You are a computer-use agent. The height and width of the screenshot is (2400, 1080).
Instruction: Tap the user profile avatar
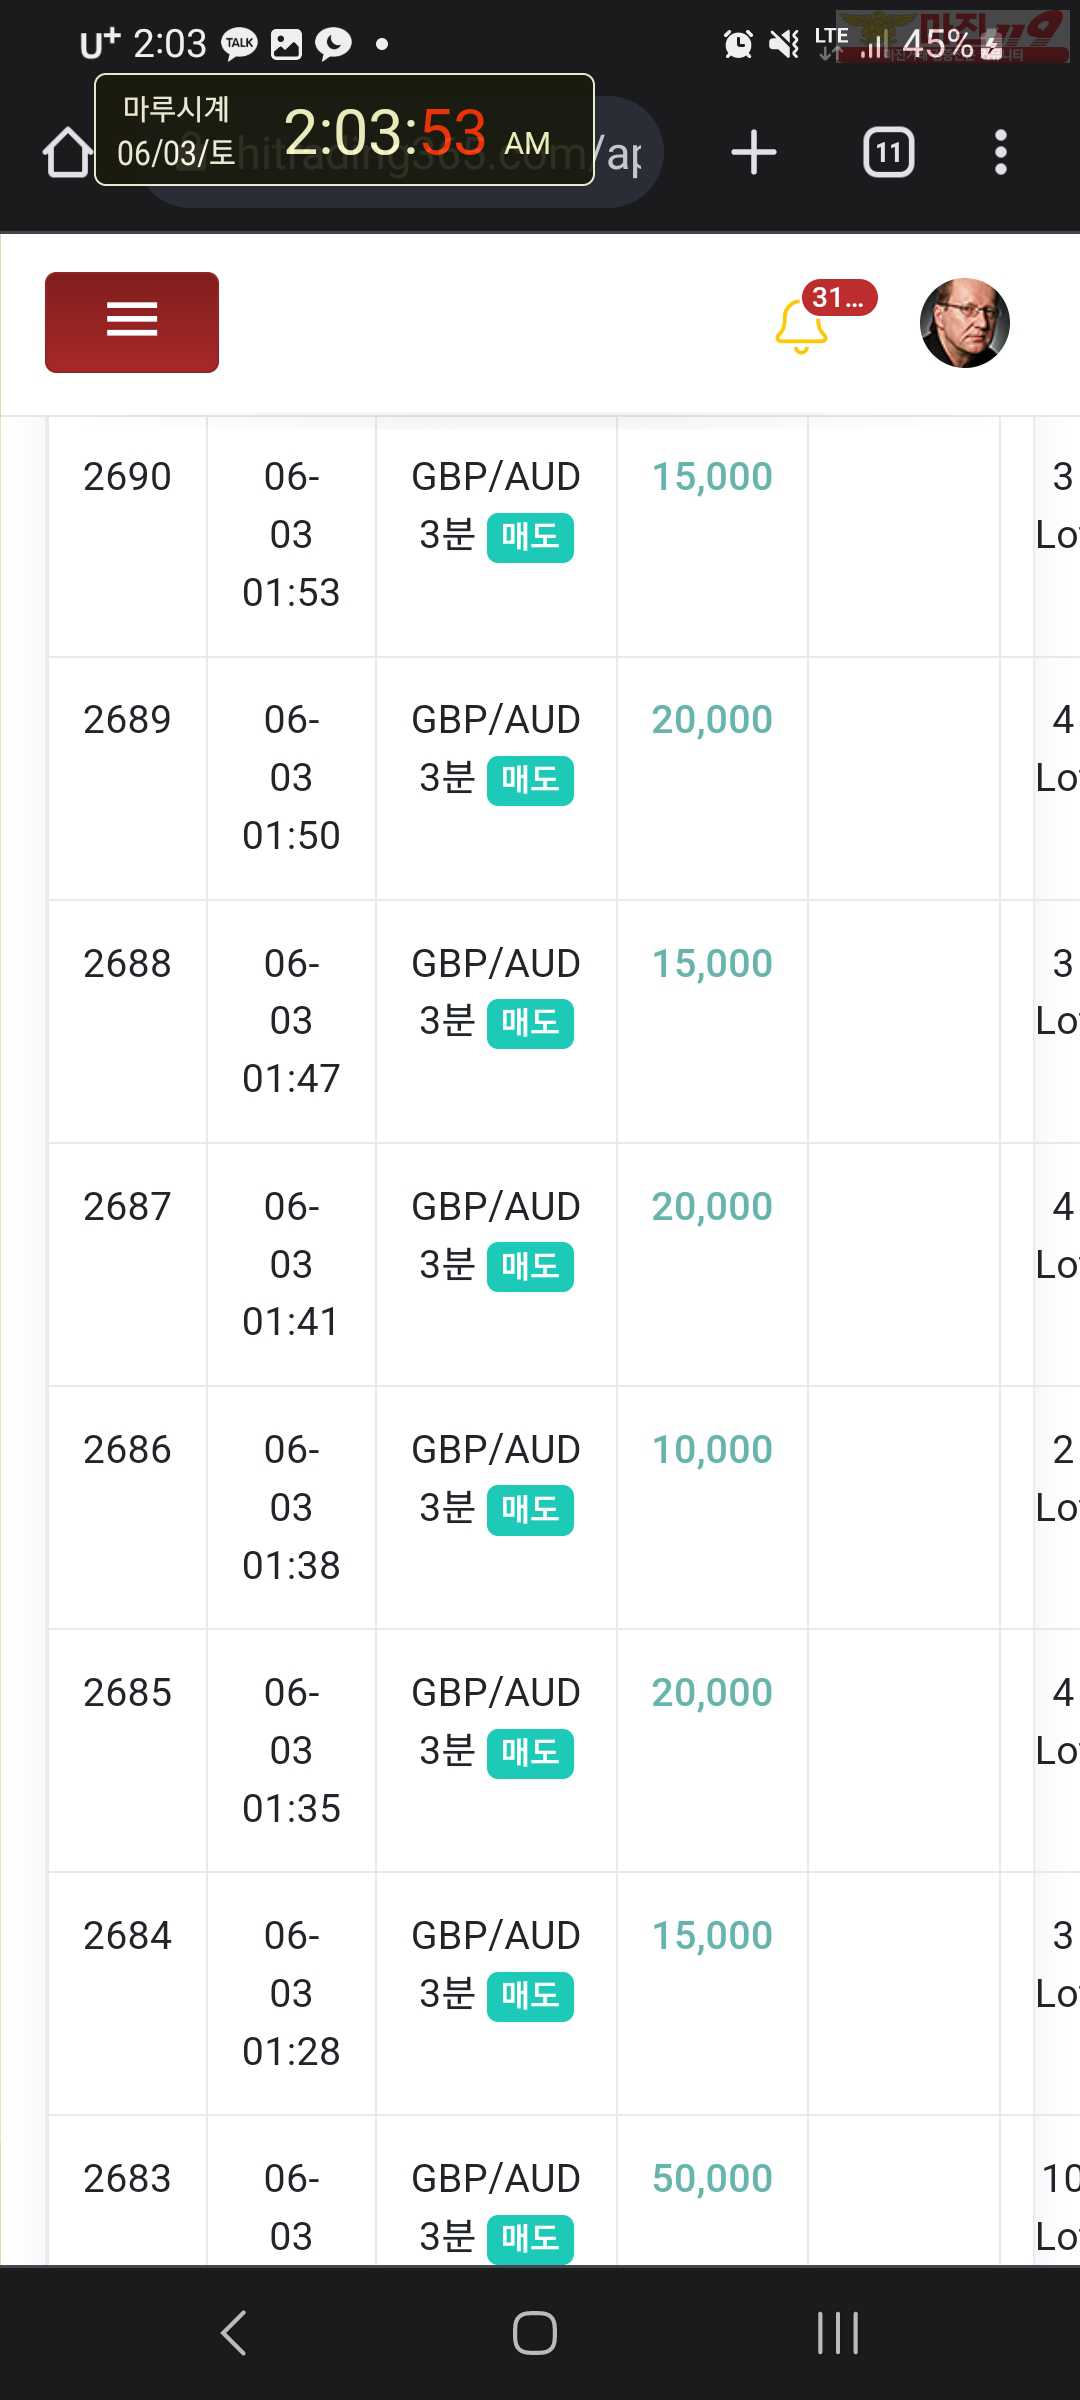[x=964, y=323]
